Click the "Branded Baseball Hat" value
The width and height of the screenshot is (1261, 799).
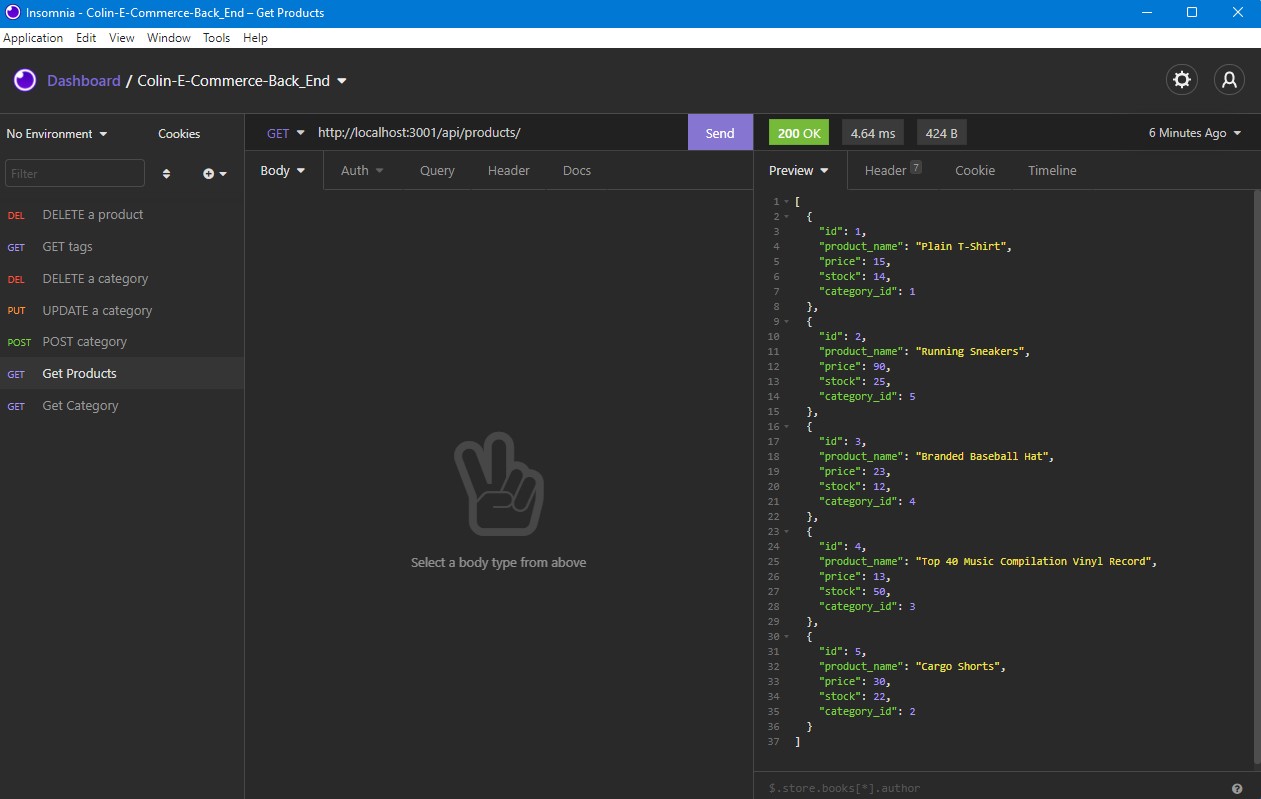983,456
